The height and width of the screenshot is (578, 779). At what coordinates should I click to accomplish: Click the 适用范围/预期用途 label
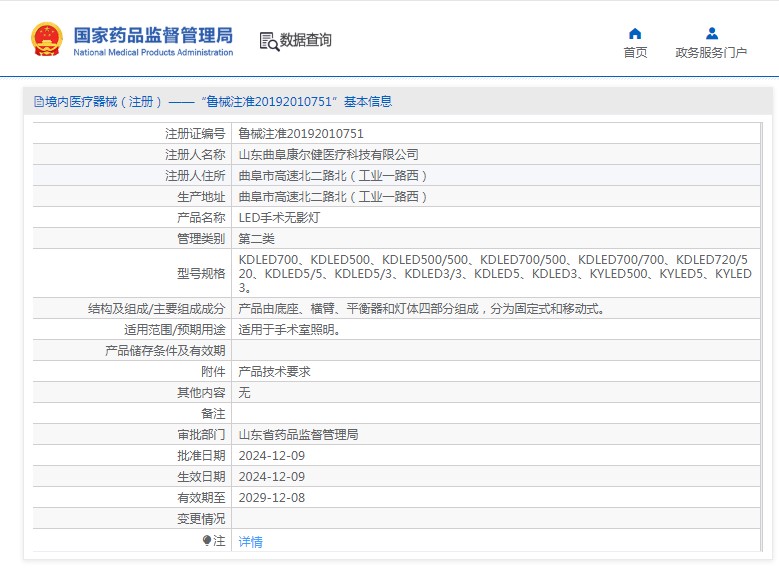click(175, 330)
